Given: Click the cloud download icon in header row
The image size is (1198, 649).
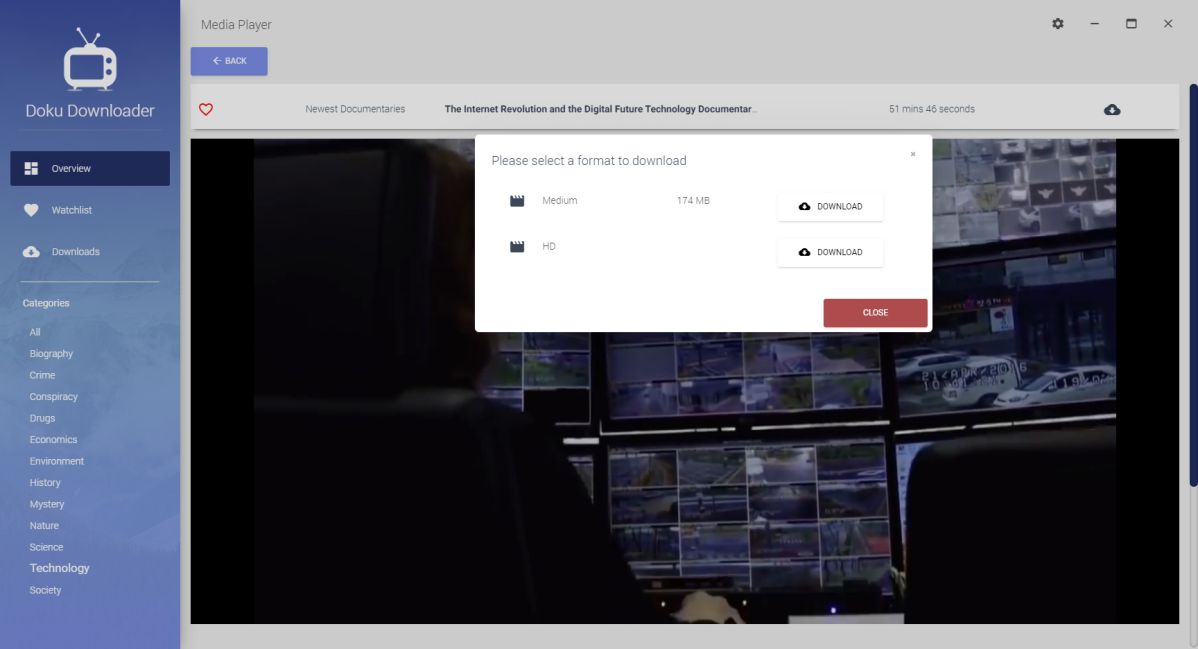Looking at the screenshot, I should point(1111,109).
